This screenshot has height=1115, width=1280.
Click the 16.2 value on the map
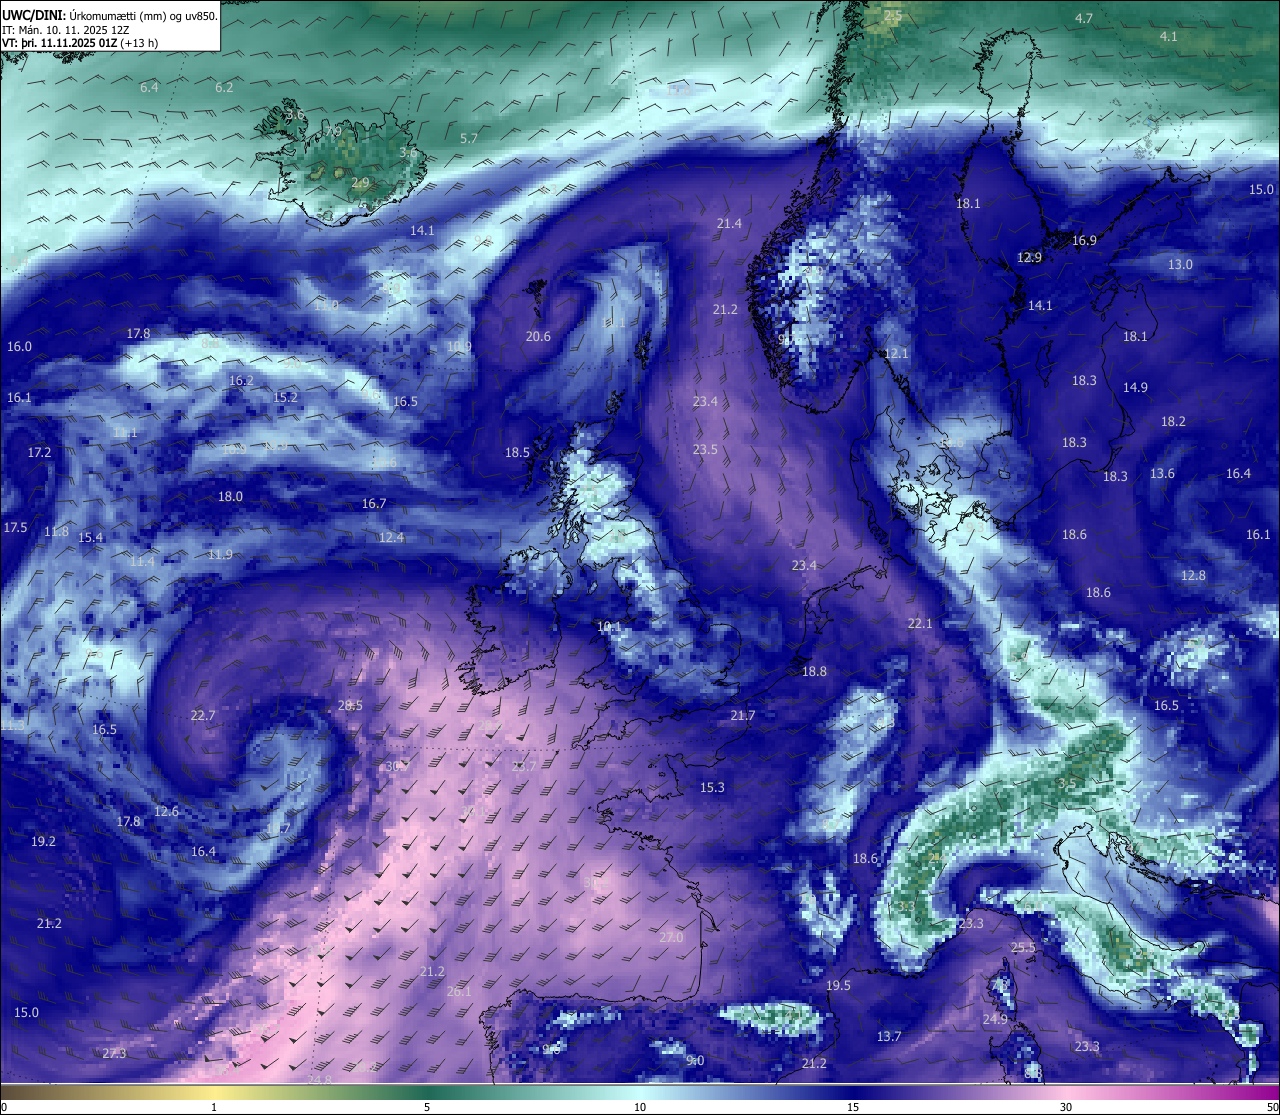coord(241,381)
